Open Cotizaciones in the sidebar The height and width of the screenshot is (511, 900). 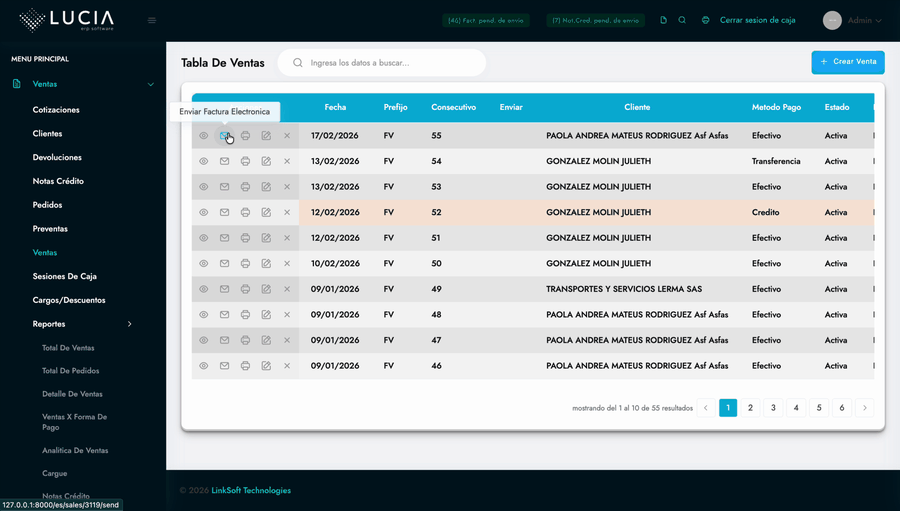point(56,110)
